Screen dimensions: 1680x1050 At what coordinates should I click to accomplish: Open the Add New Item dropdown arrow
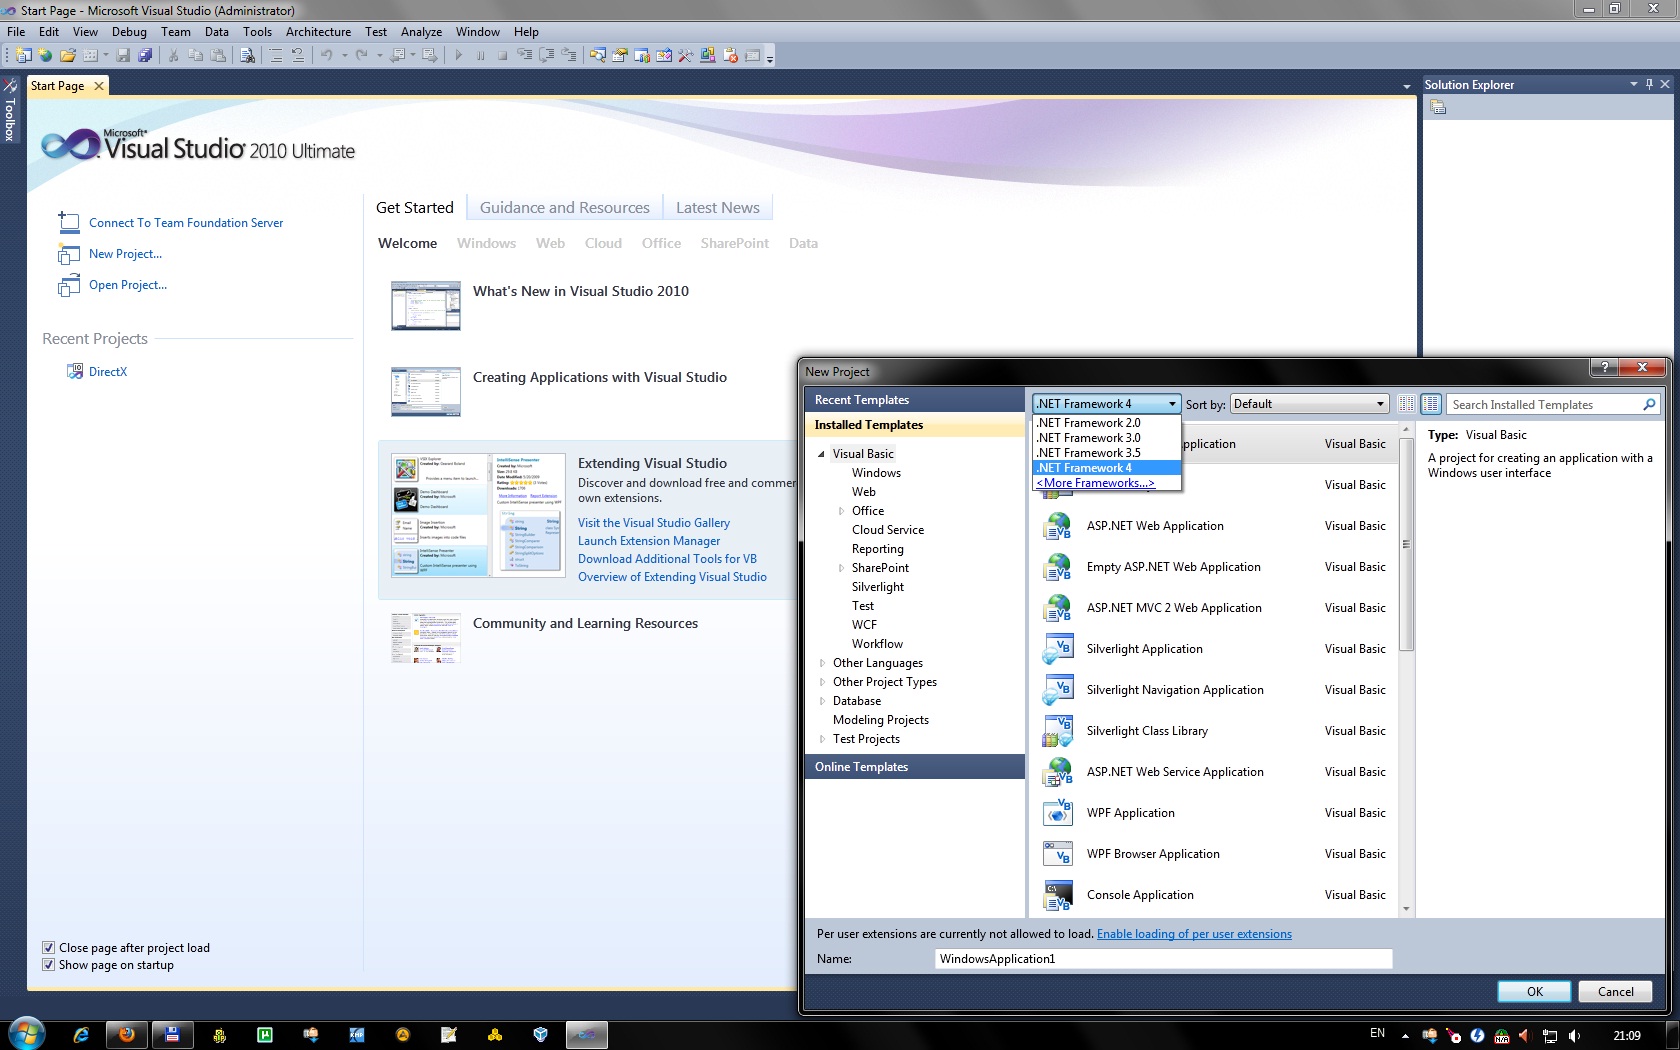coord(104,55)
